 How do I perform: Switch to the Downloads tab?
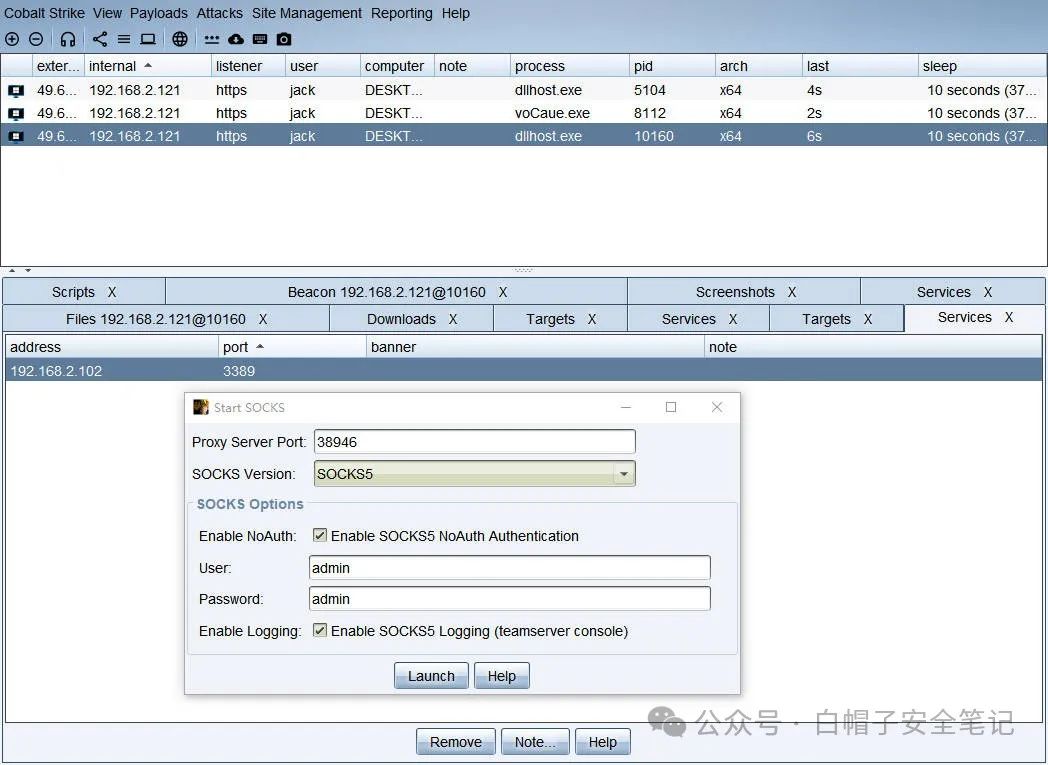click(411, 319)
